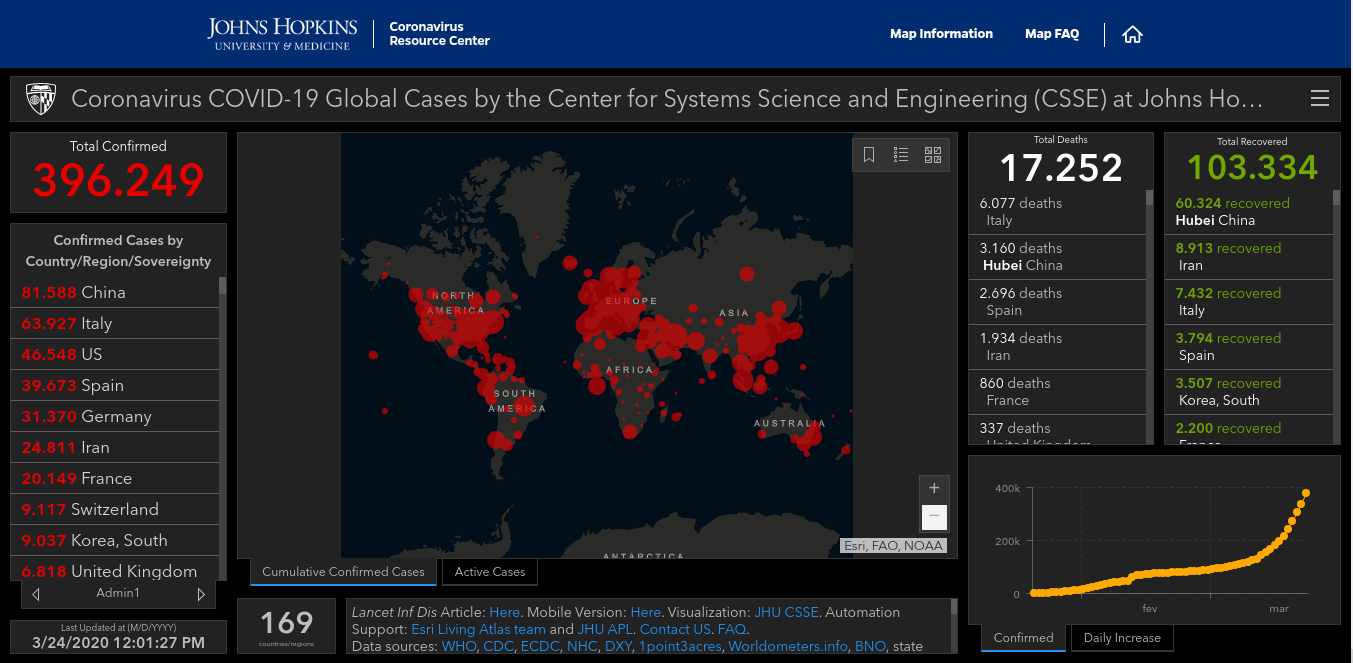1353x663 pixels.
Task: Switch to Active Cases map tab
Action: [x=489, y=572]
